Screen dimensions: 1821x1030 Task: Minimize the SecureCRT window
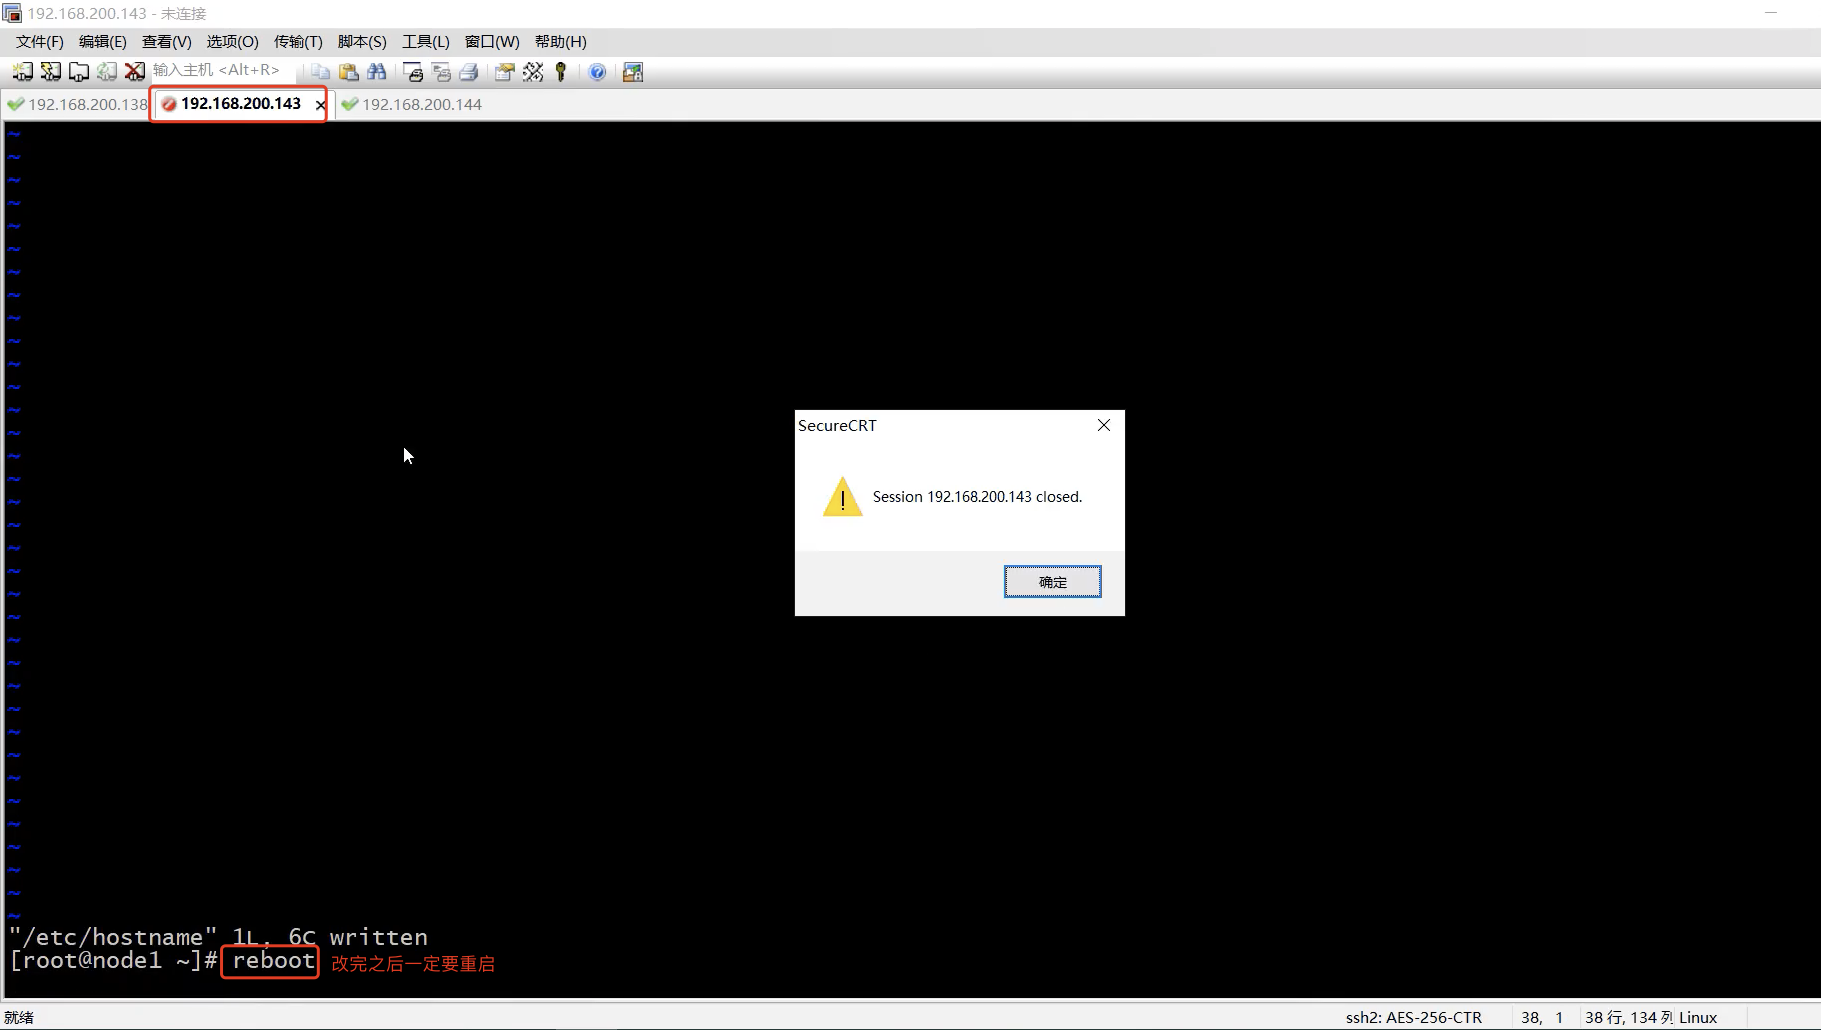tap(1771, 13)
